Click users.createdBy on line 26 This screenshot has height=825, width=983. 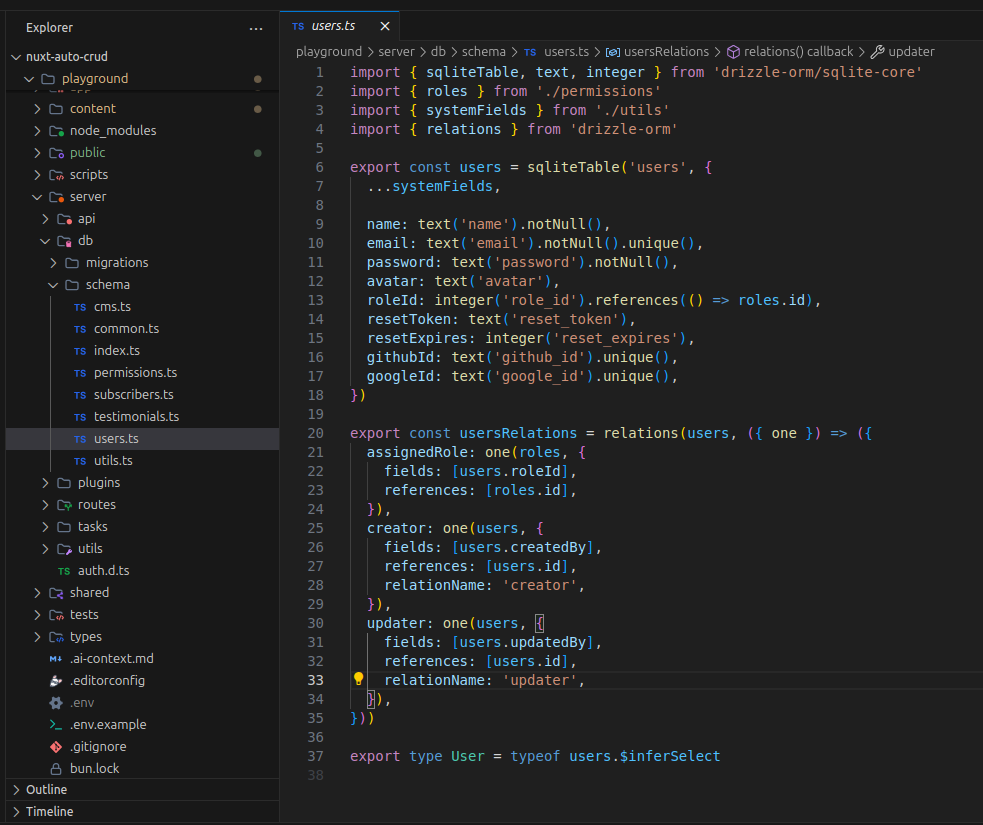point(523,547)
